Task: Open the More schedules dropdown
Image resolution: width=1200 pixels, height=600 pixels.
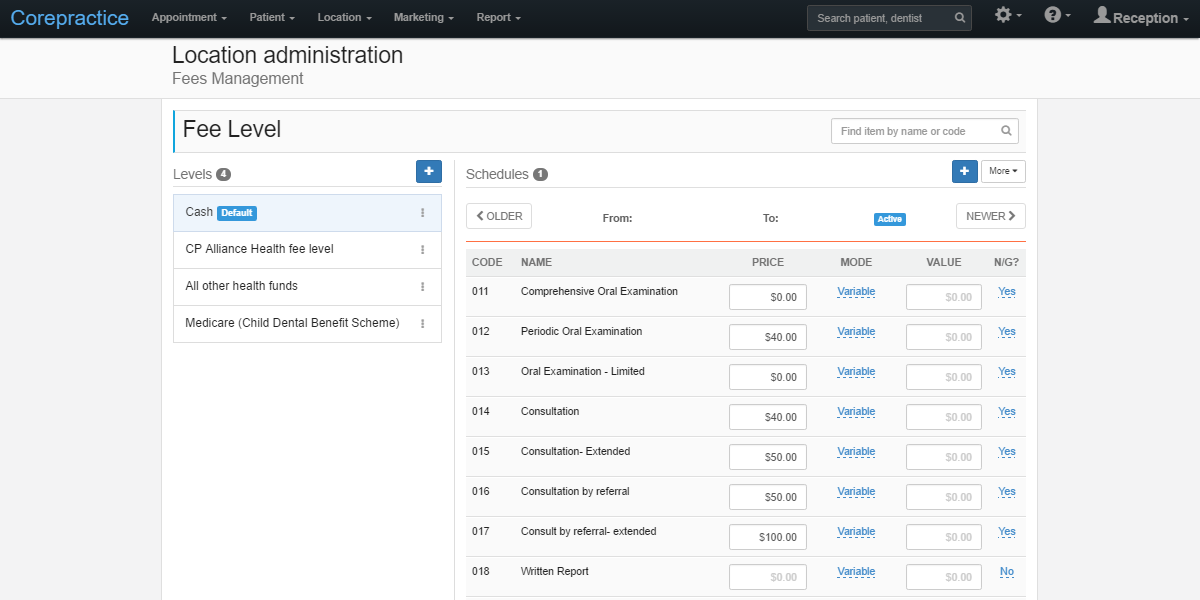Action: point(1002,171)
